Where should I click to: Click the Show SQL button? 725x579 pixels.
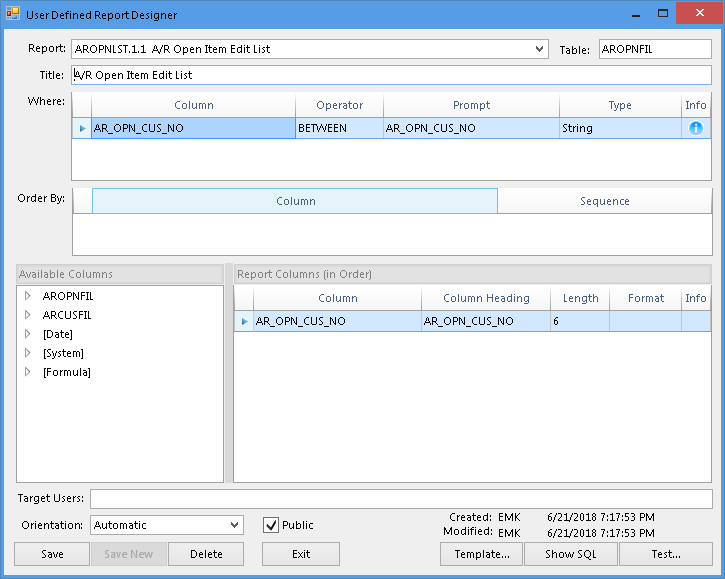(x=571, y=554)
